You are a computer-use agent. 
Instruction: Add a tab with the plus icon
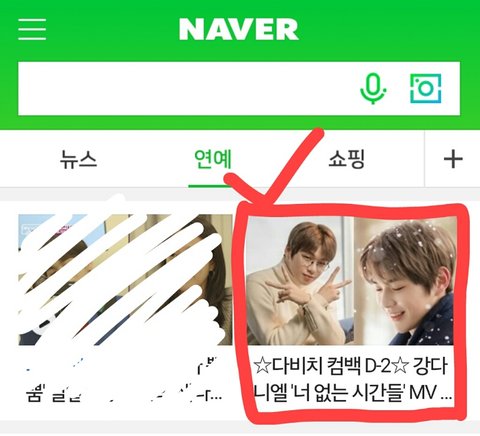pyautogui.click(x=453, y=160)
